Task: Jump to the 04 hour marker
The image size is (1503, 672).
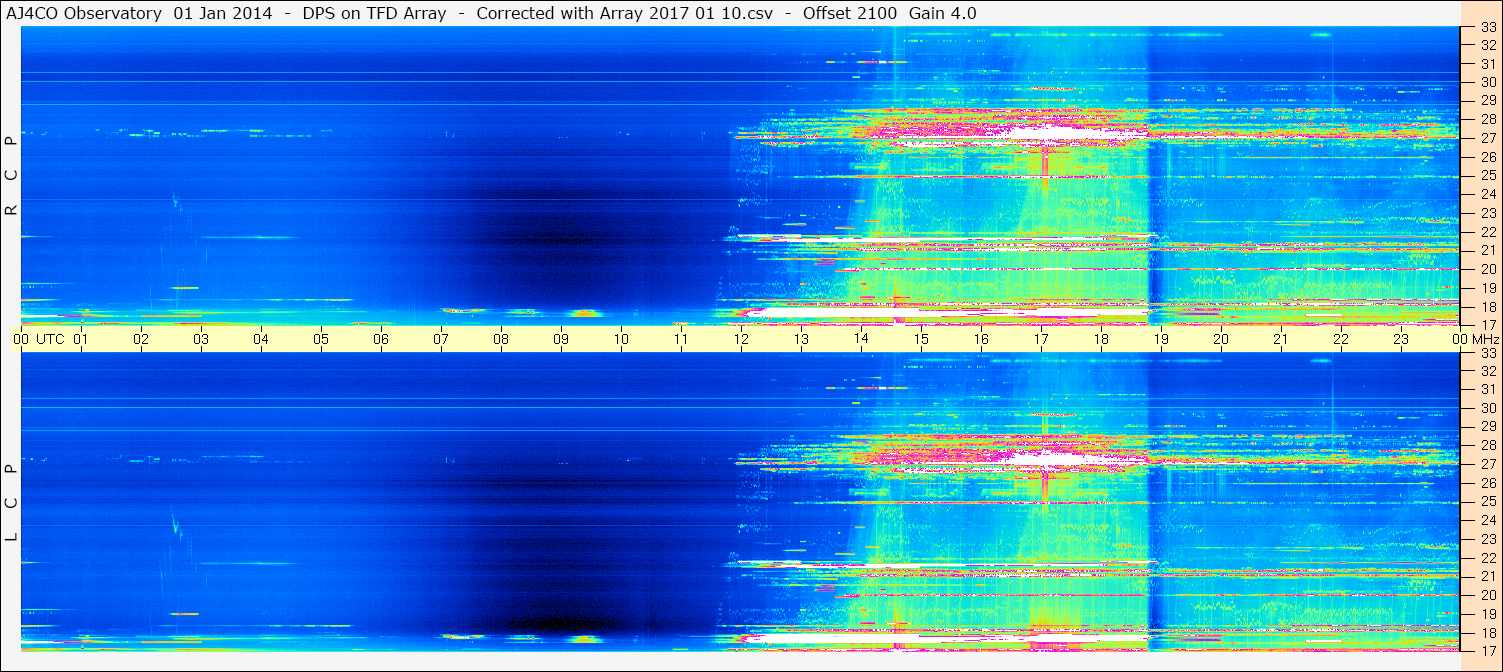Action: coord(261,339)
